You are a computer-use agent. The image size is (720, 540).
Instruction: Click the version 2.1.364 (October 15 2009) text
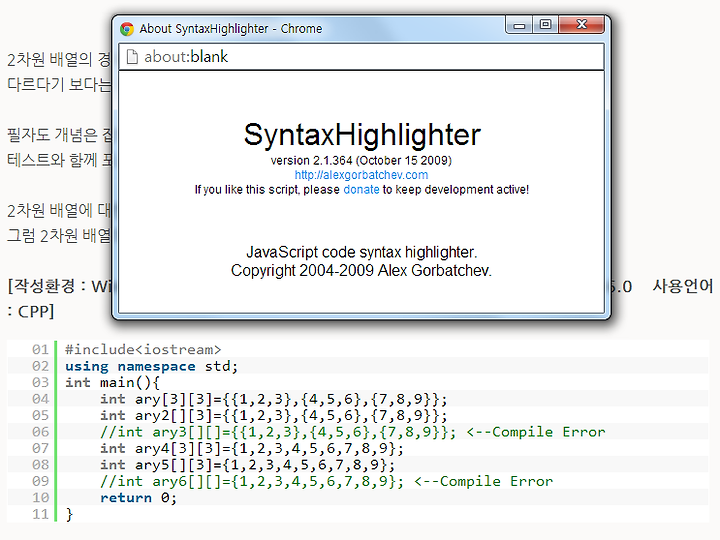(x=361, y=160)
